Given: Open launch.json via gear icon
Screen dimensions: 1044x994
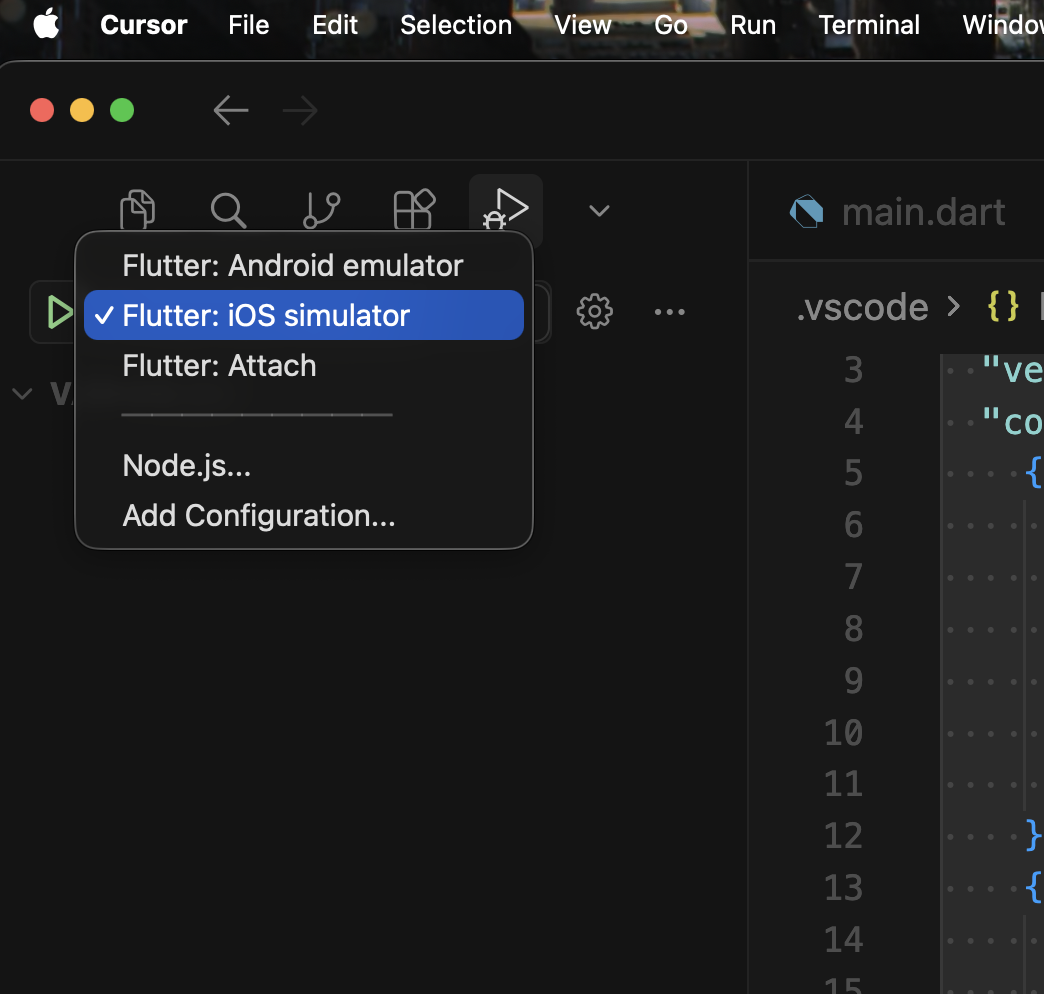Looking at the screenshot, I should point(595,312).
